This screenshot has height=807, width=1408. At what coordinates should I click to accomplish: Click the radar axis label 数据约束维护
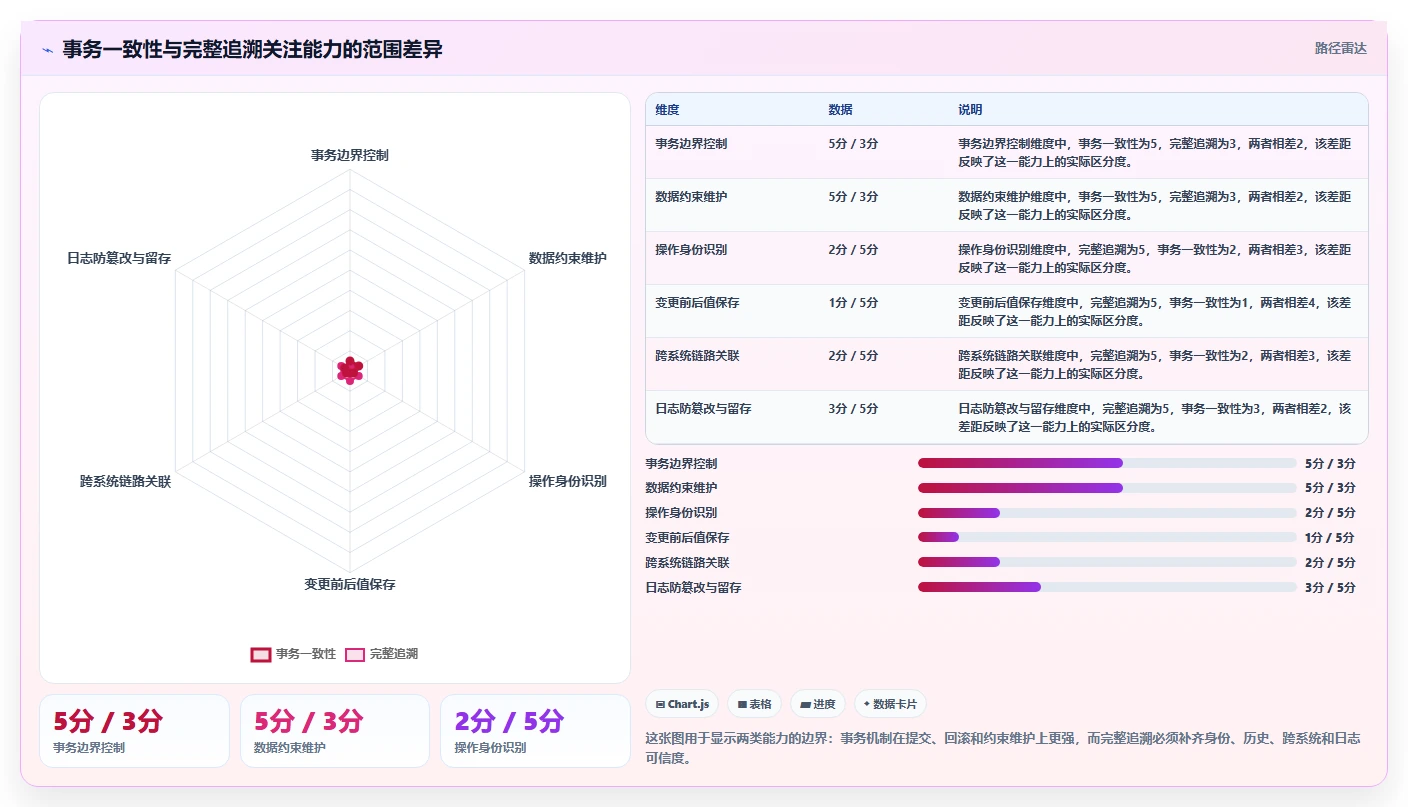pyautogui.click(x=567, y=258)
